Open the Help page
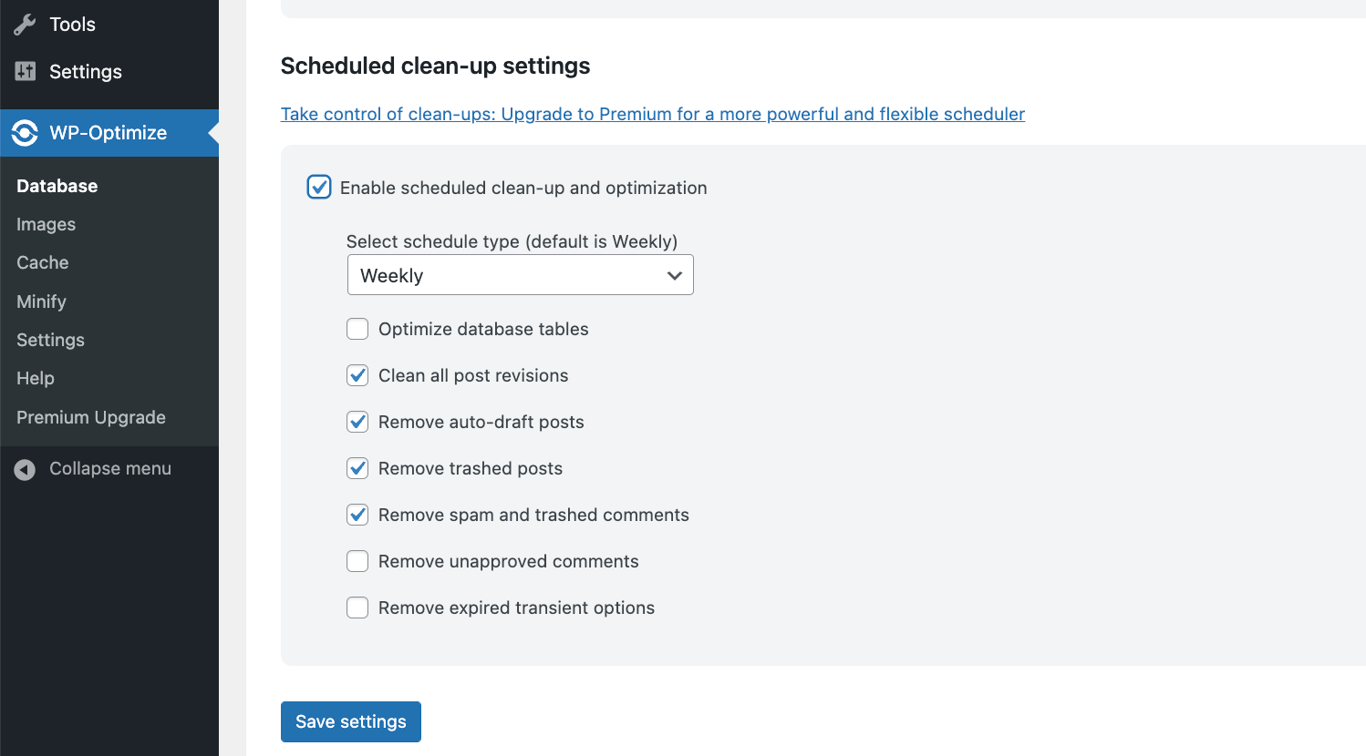 (35, 378)
